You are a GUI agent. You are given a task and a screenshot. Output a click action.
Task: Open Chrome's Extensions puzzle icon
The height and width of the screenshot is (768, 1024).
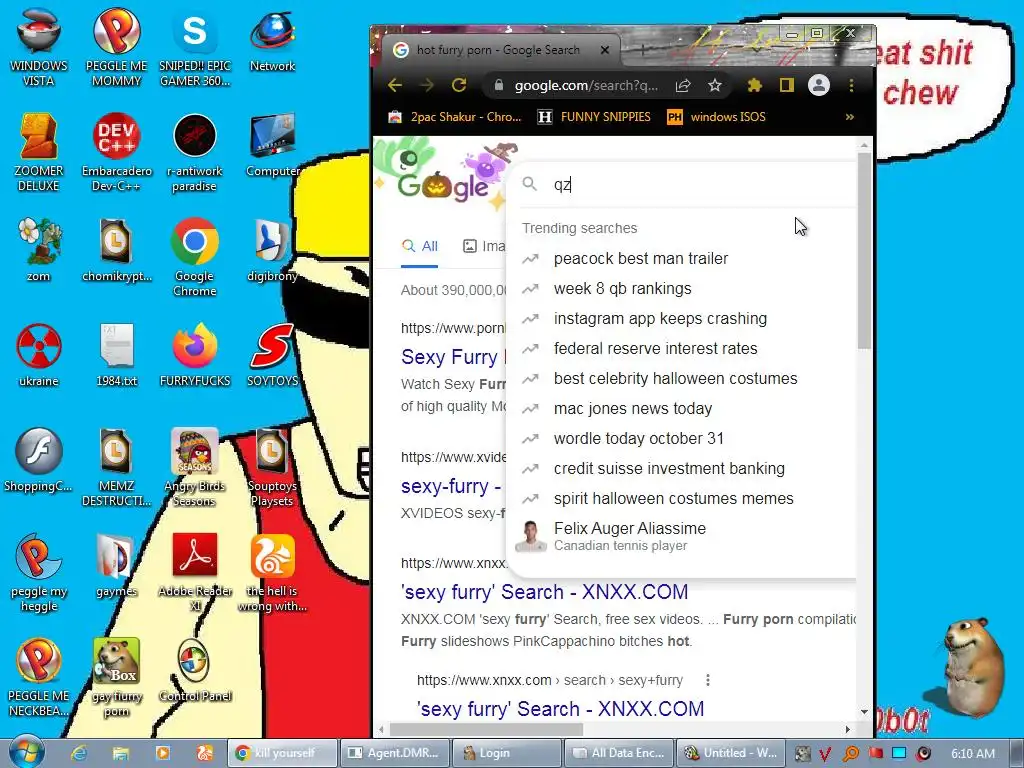point(755,85)
